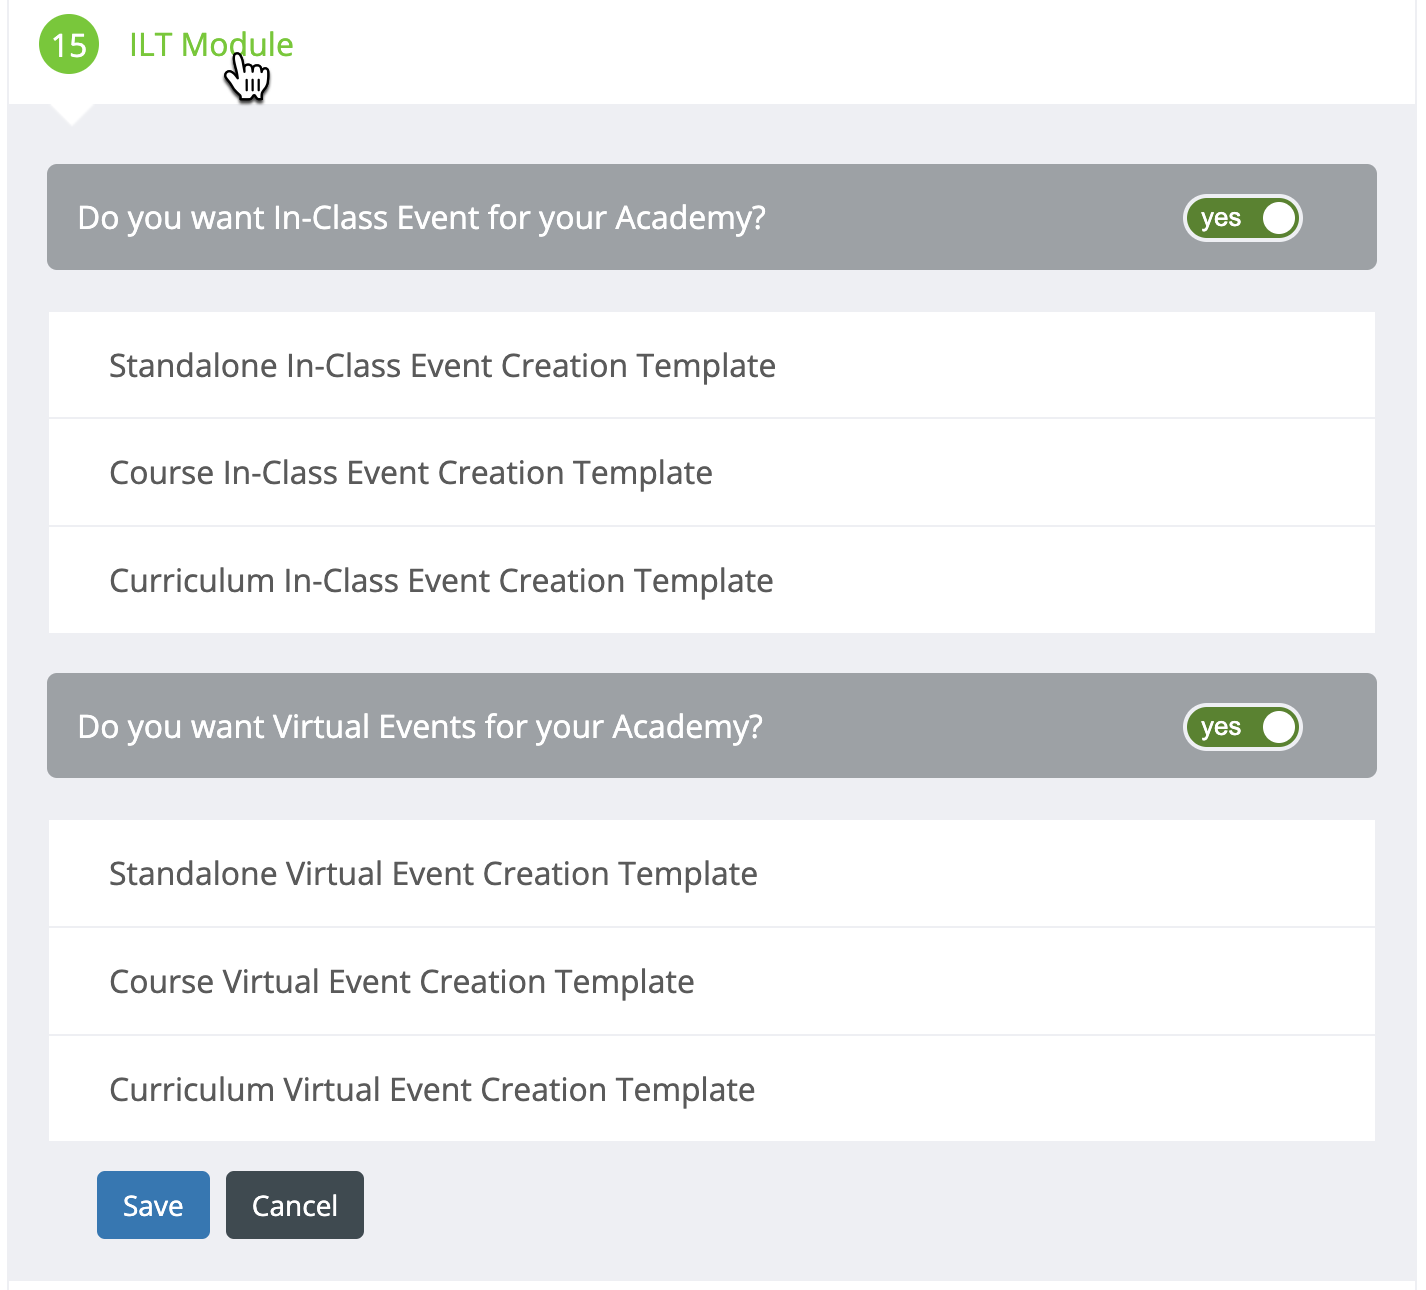Open Curriculum Virtual Event Creation Template row
Image resolution: width=1426 pixels, height=1290 pixels.
click(x=432, y=1090)
